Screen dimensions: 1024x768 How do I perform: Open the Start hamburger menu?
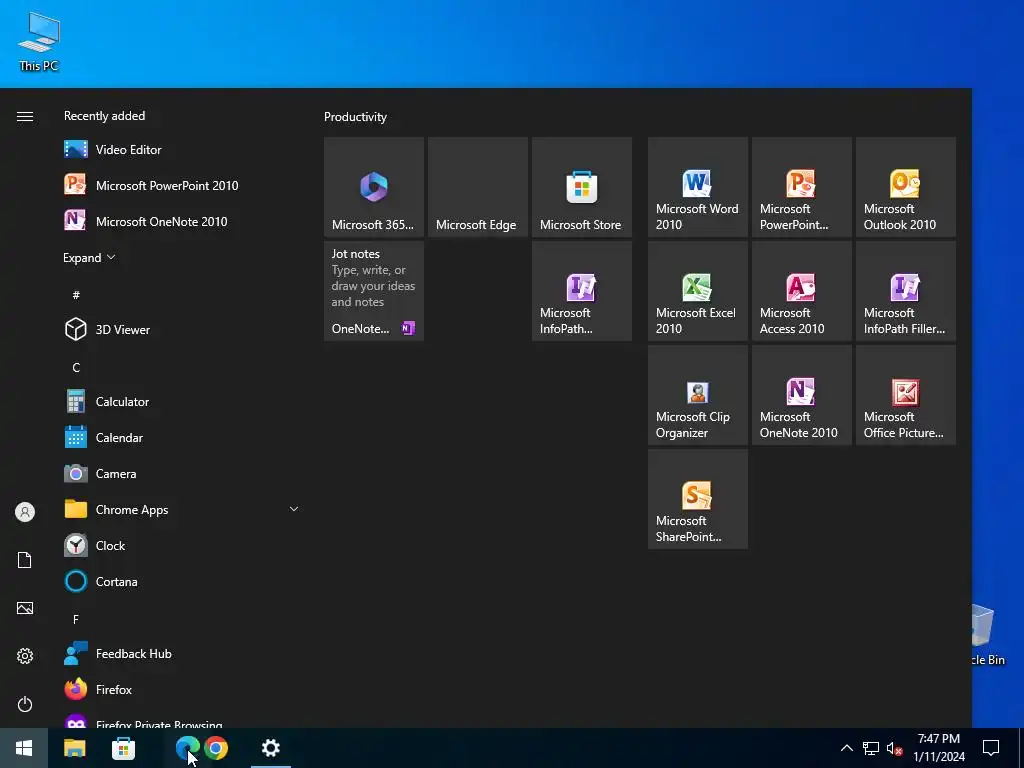click(25, 116)
